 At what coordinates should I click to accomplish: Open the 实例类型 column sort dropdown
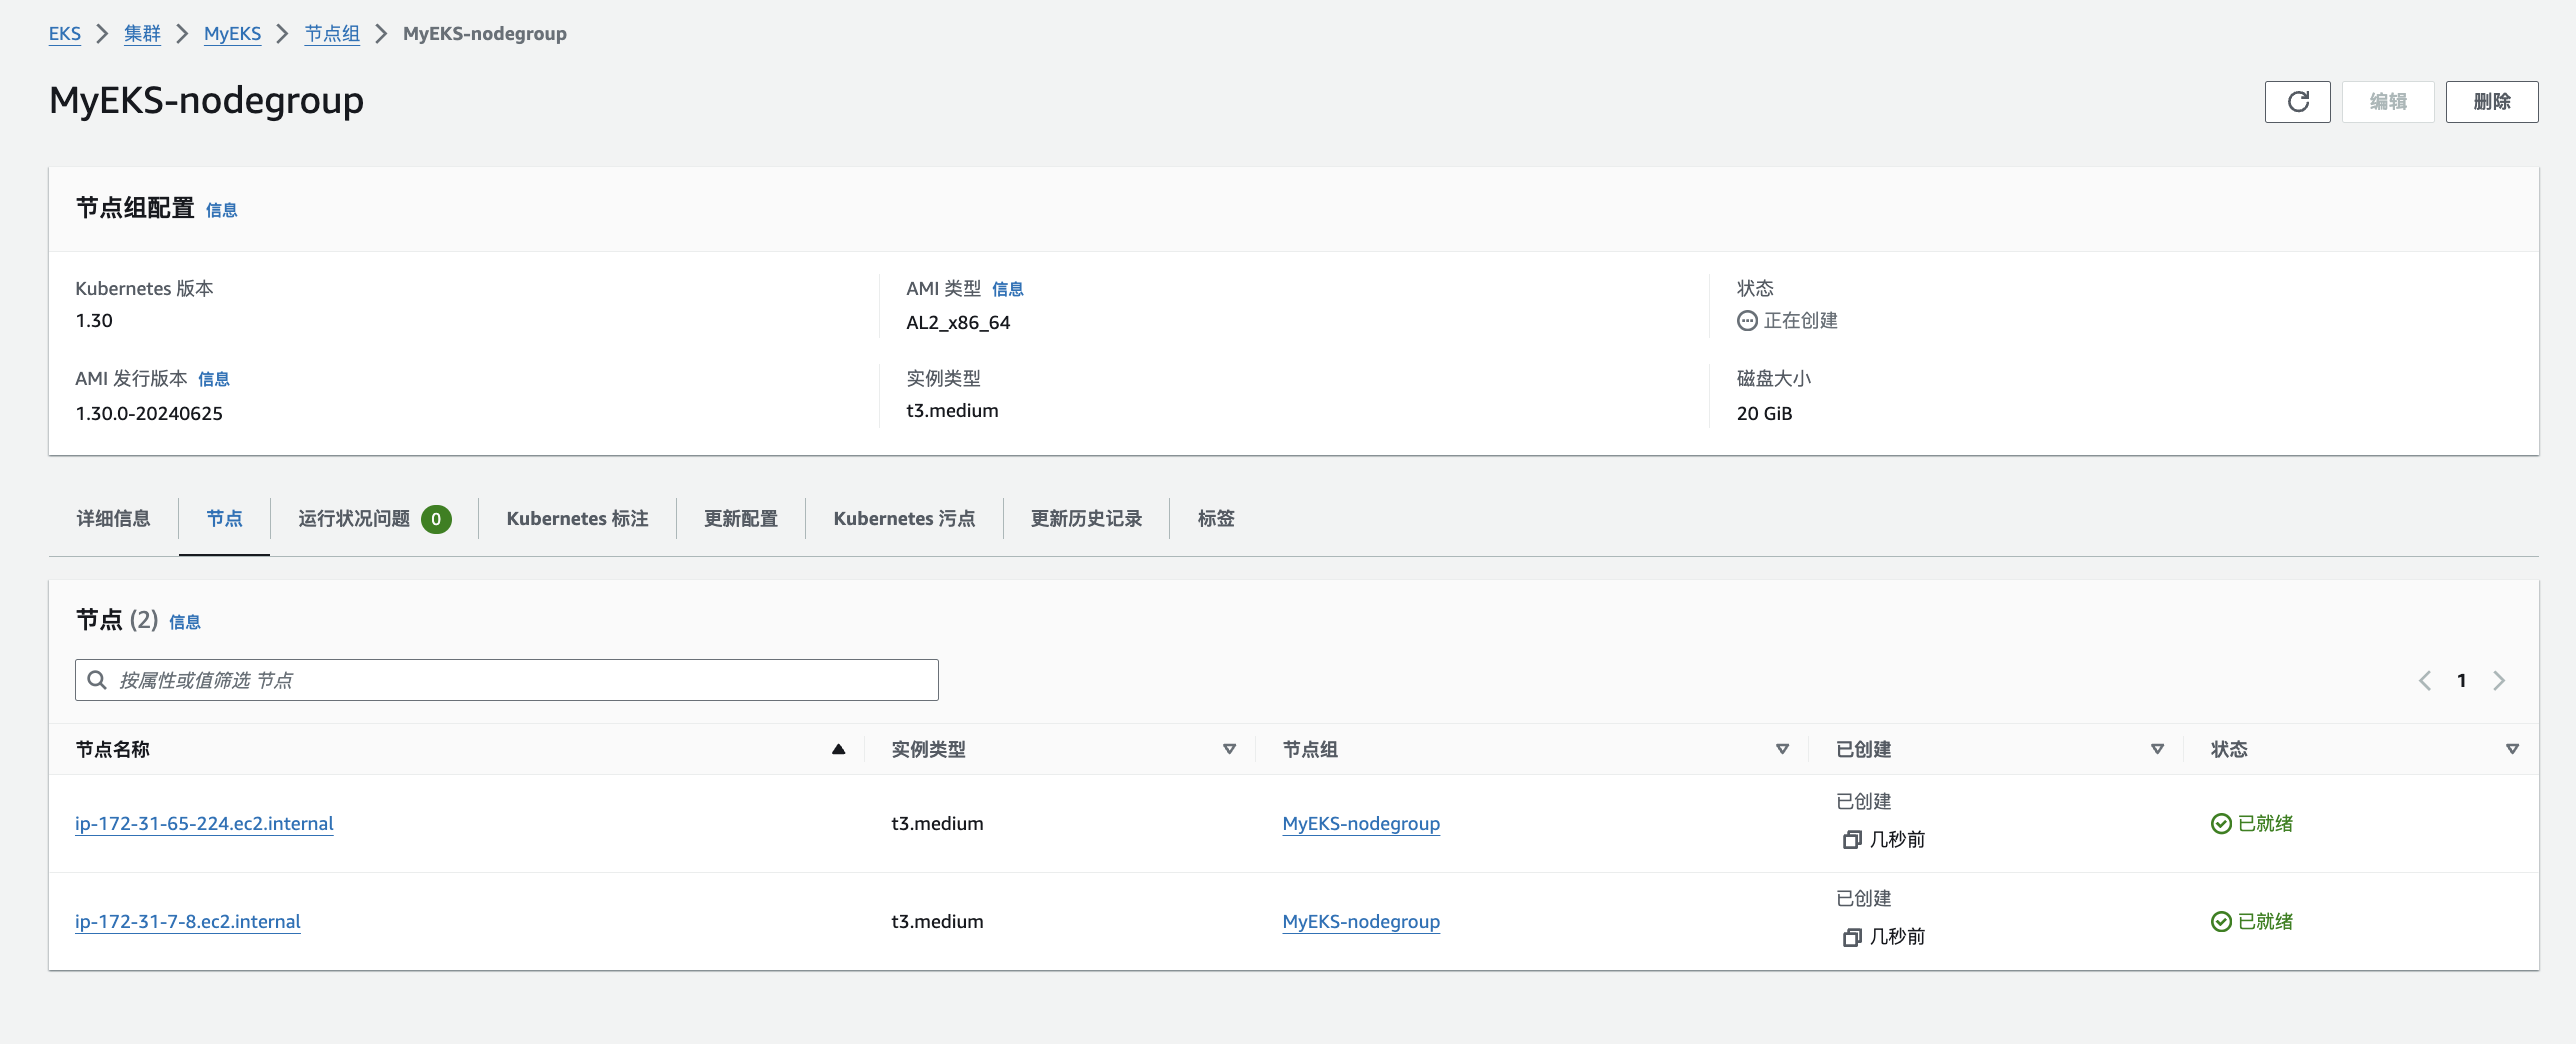(x=1229, y=749)
